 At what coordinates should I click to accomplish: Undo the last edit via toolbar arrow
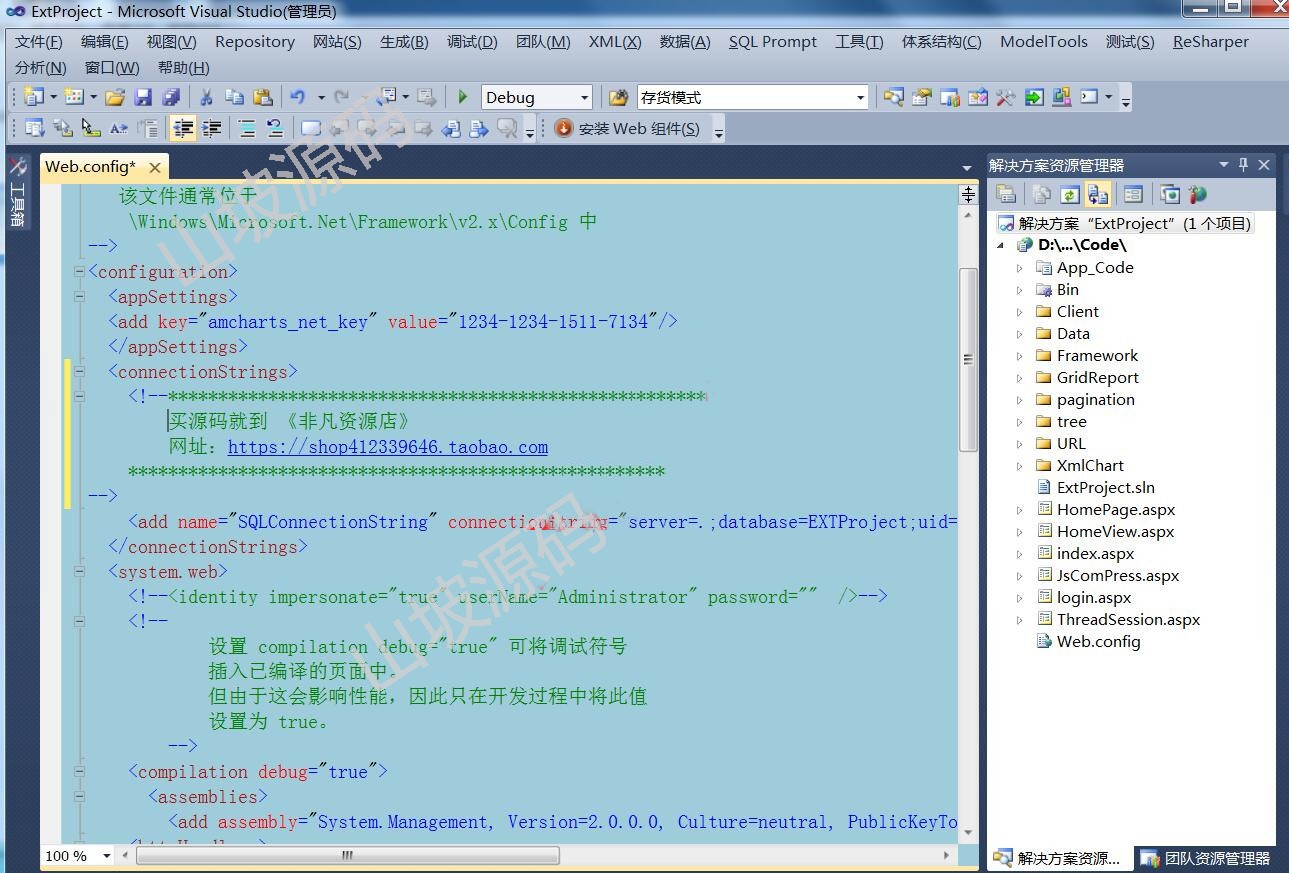tap(298, 97)
